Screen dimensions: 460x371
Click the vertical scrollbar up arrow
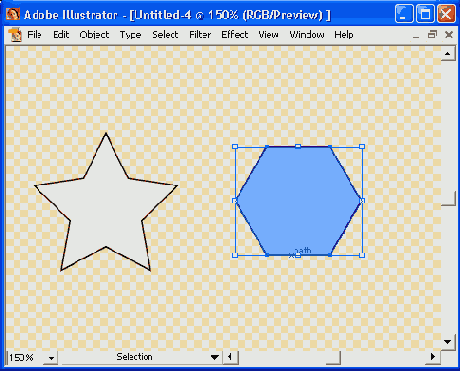(448, 53)
